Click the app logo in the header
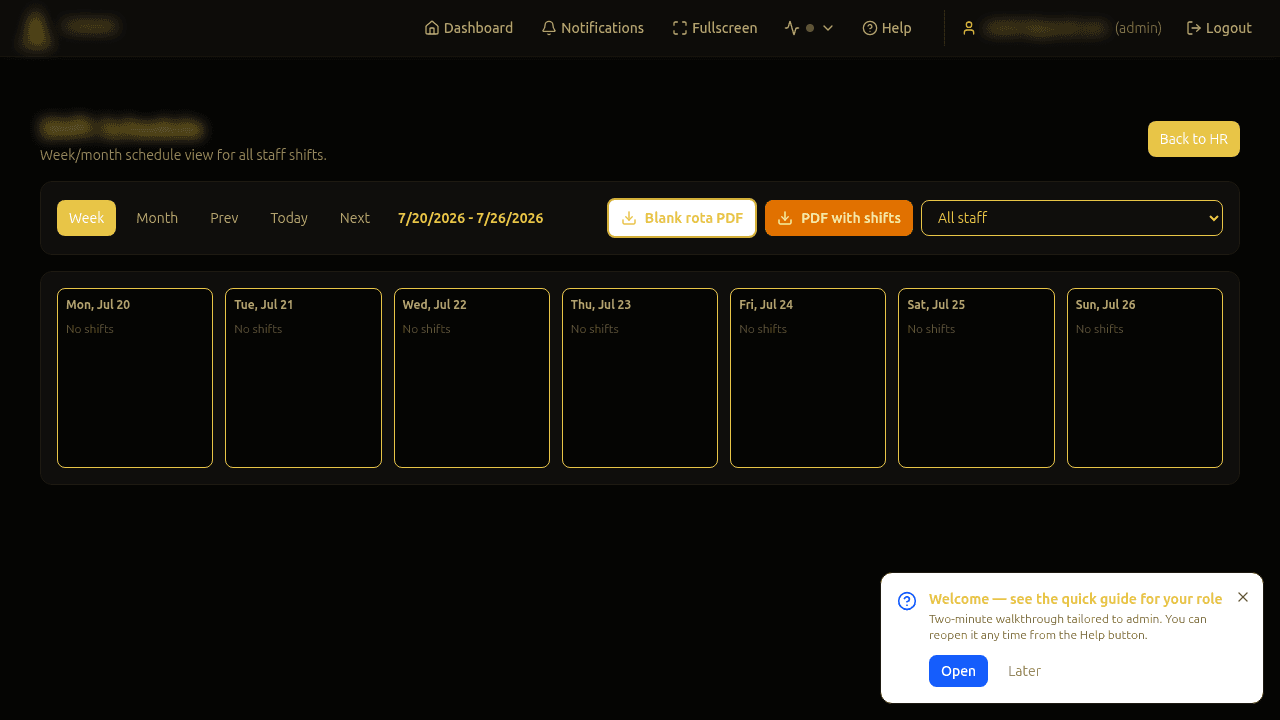 (37, 29)
